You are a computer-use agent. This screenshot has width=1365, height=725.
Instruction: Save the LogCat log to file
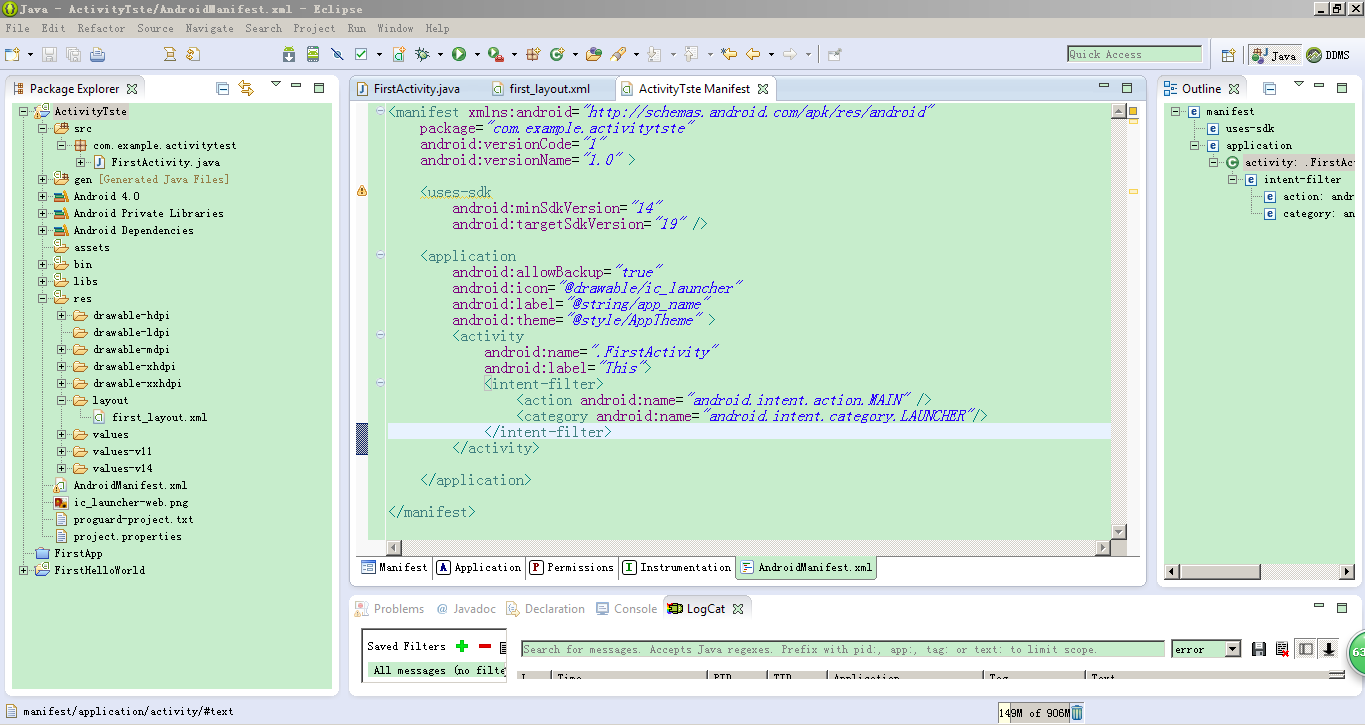click(x=1259, y=649)
